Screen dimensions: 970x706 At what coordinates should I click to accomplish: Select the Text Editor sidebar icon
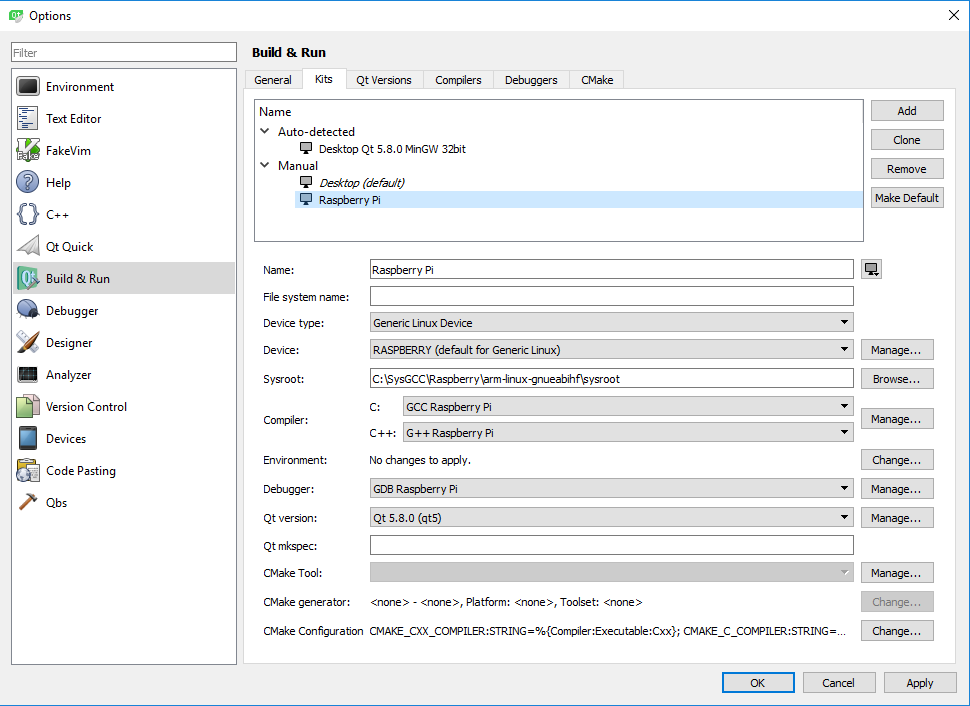pyautogui.click(x=28, y=119)
